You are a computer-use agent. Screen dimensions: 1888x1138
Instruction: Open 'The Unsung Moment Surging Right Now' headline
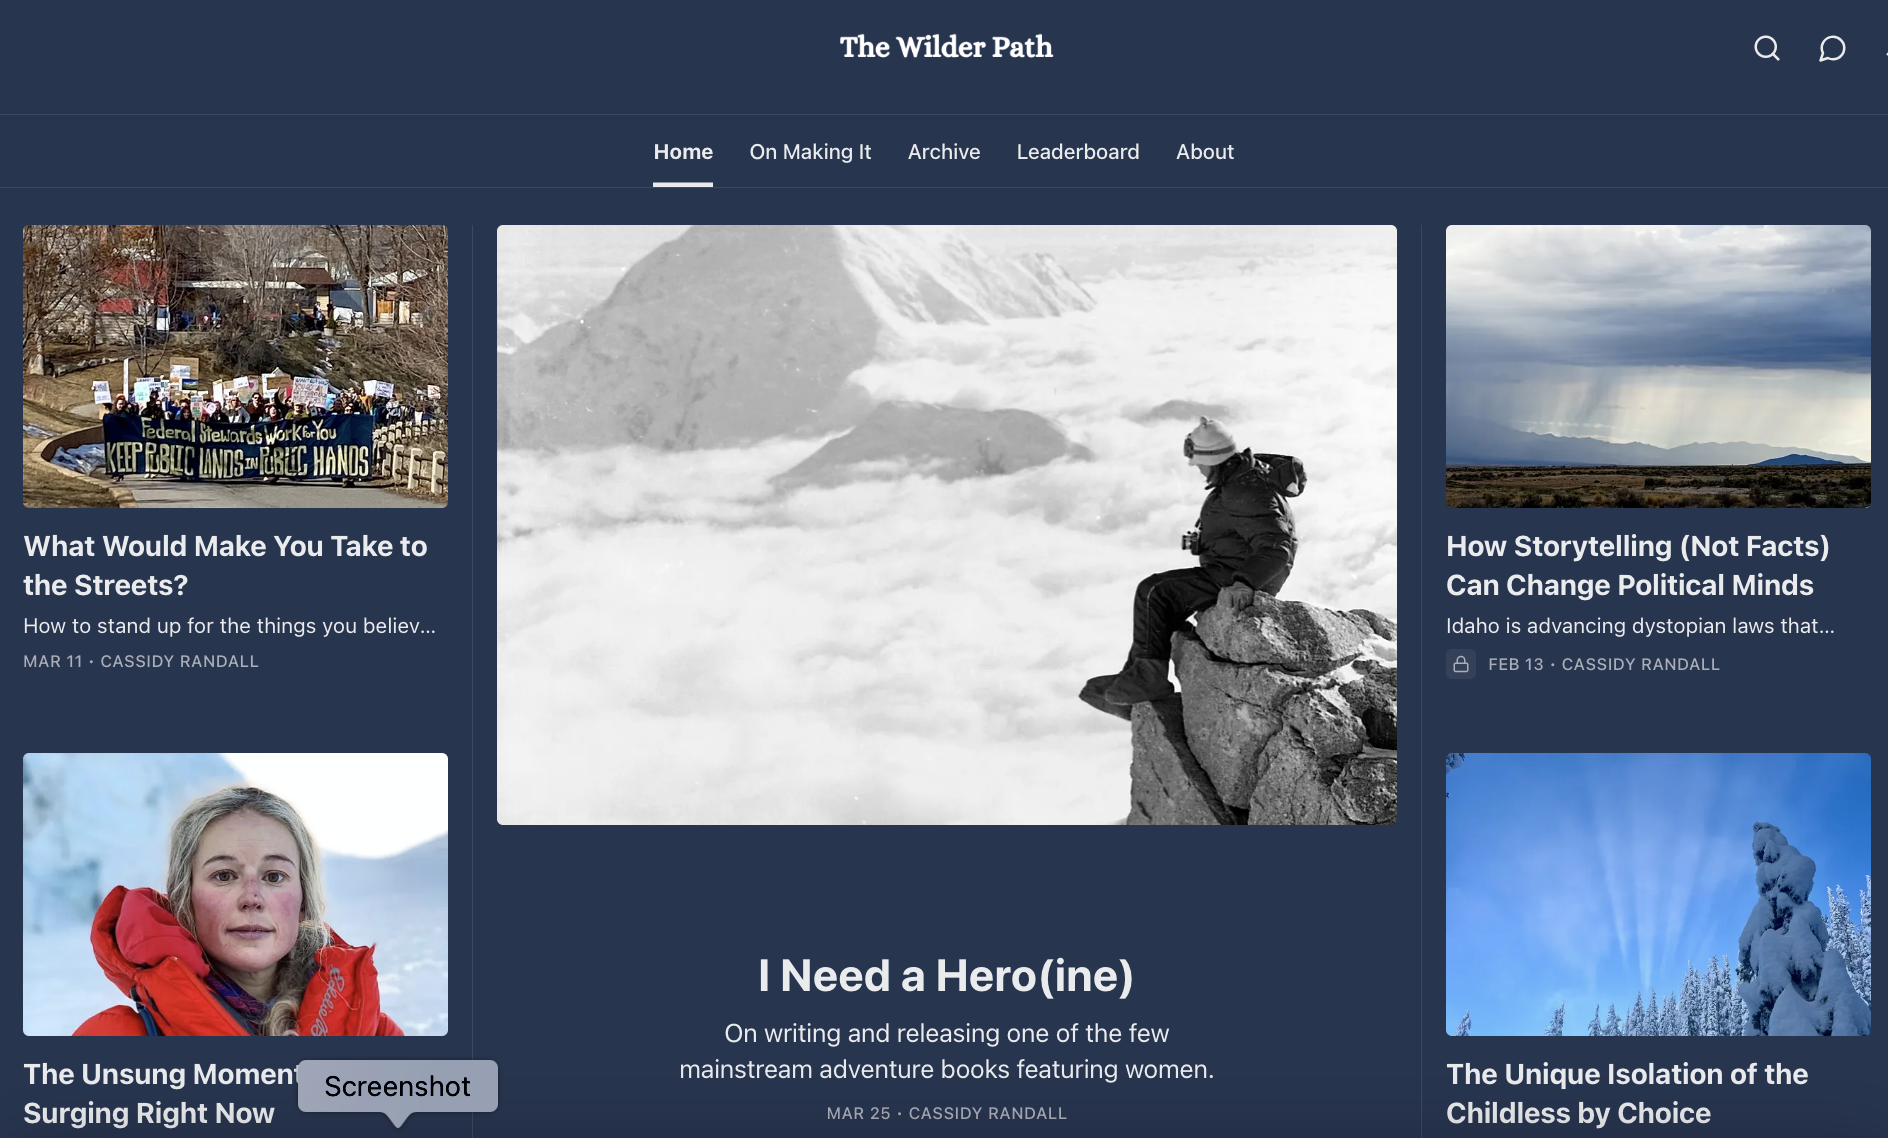pos(160,1093)
